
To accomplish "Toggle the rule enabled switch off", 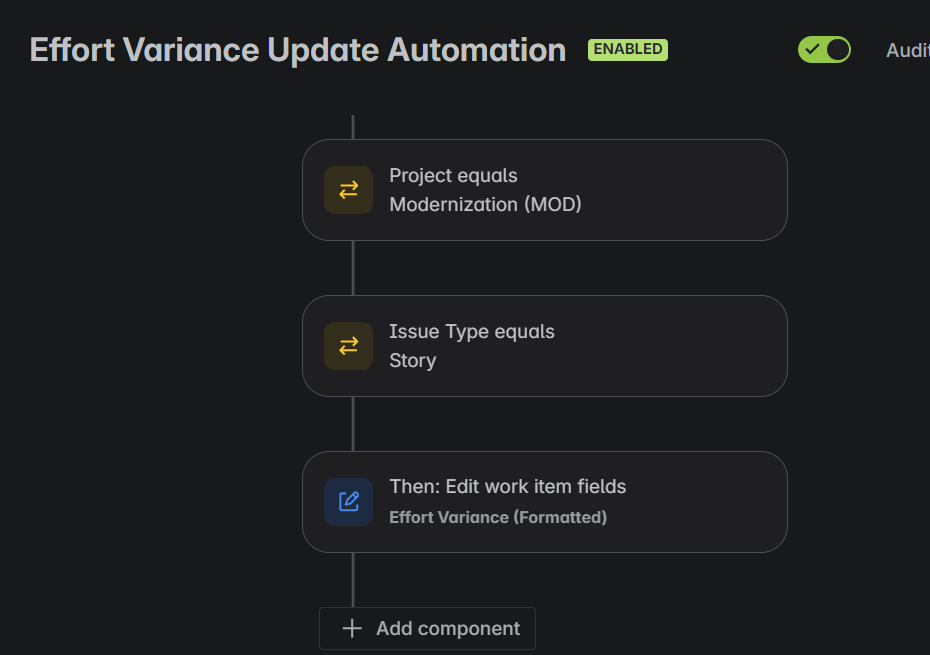I will (824, 50).
